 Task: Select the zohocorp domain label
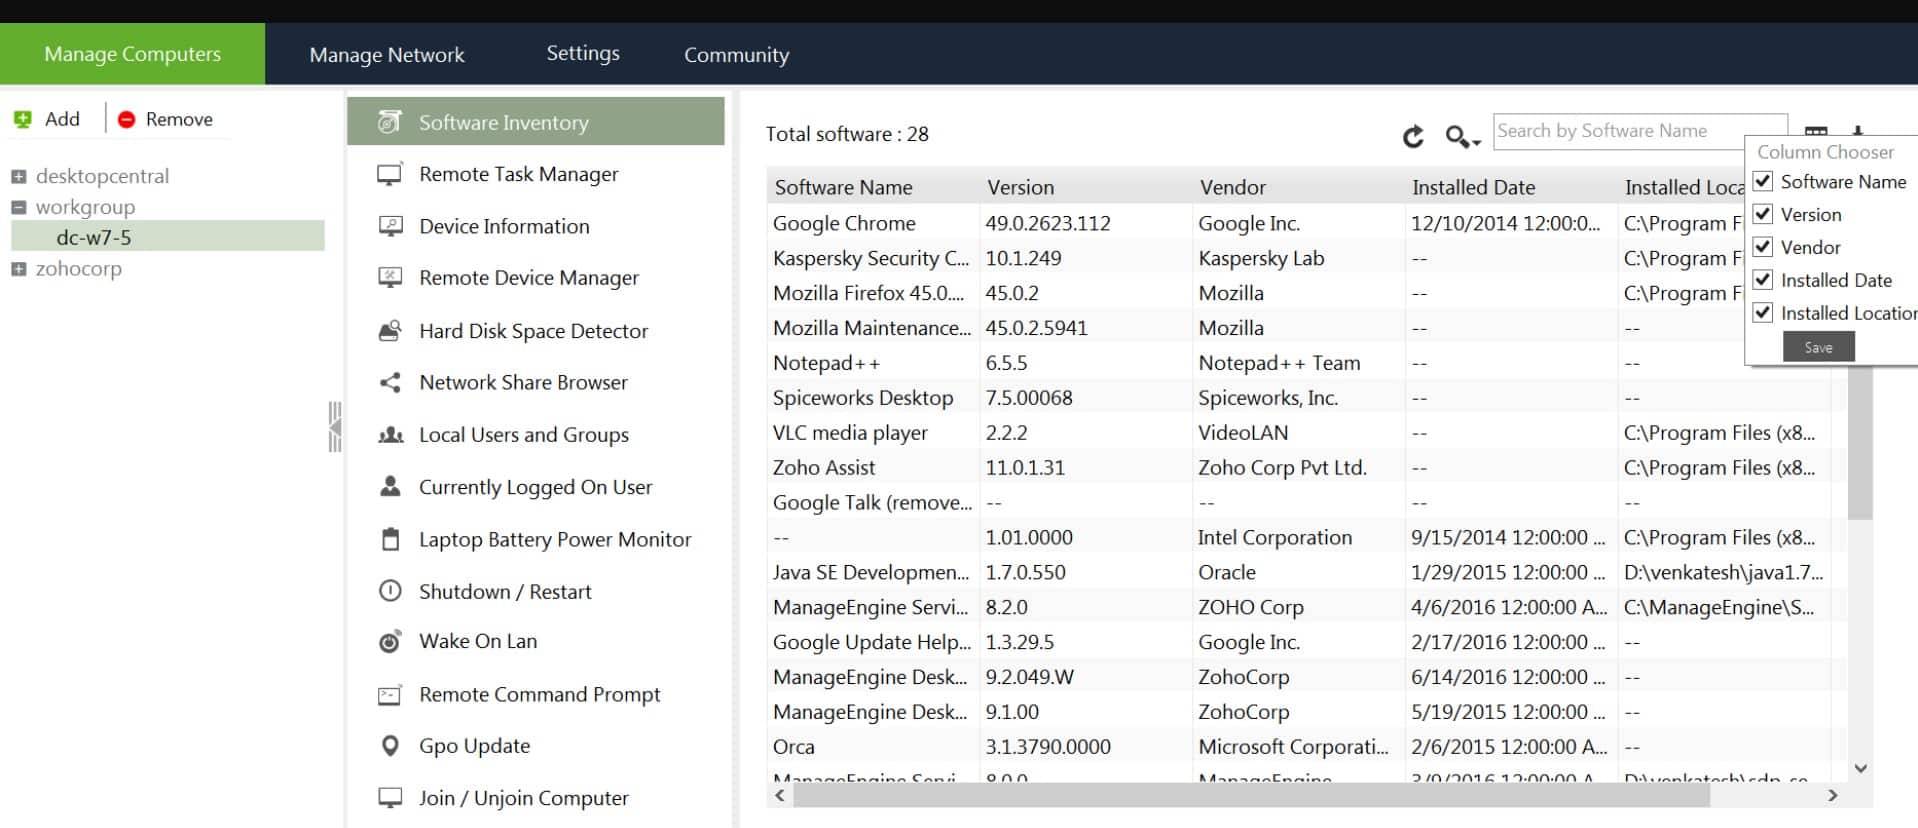78,268
